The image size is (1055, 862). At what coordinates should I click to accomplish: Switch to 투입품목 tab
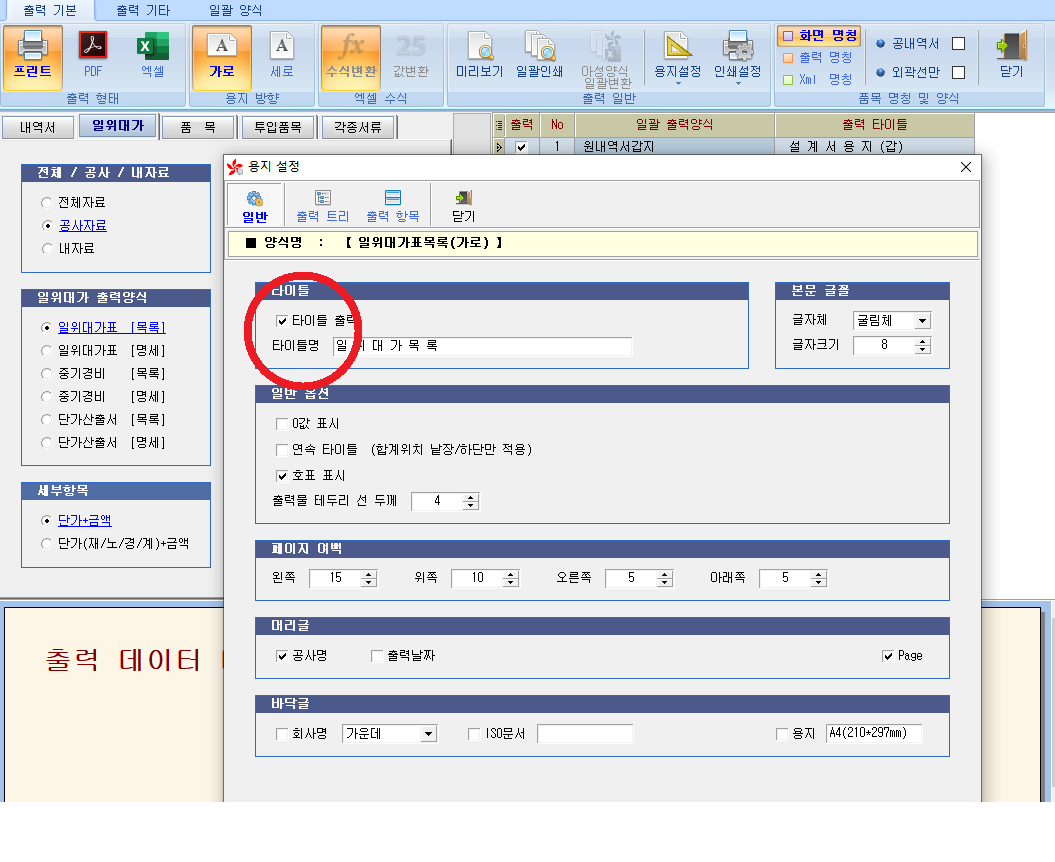pyautogui.click(x=278, y=127)
